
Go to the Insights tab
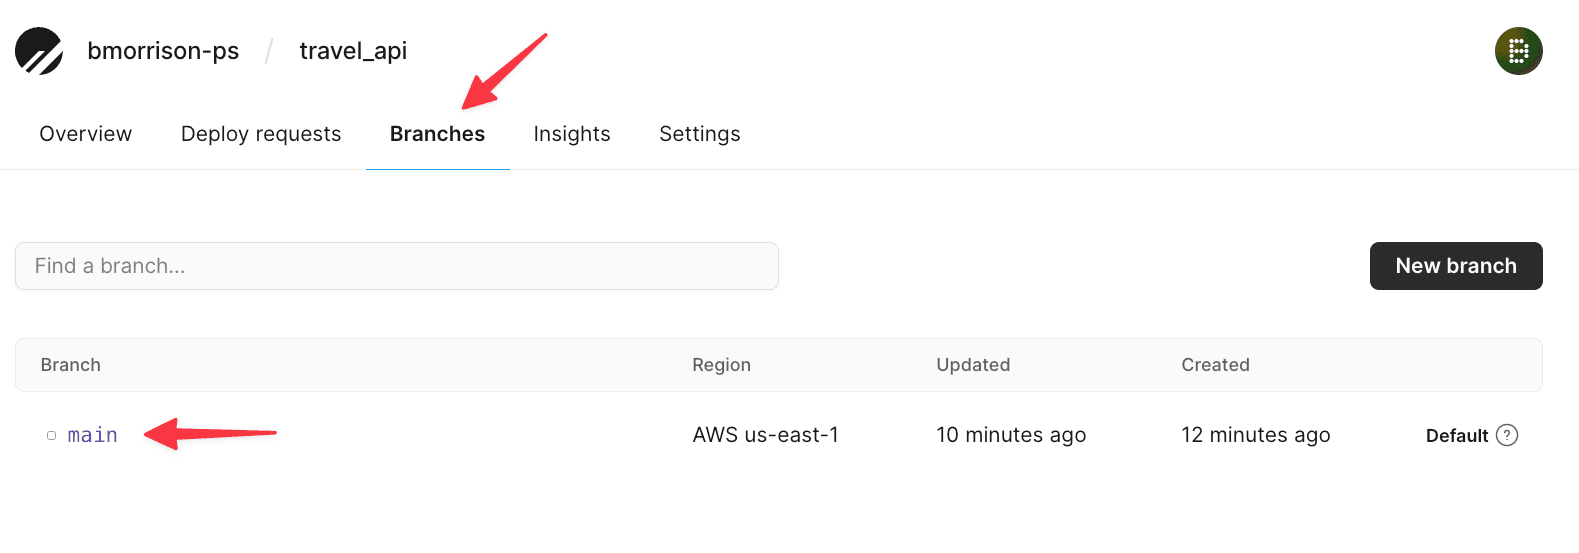[x=572, y=134]
